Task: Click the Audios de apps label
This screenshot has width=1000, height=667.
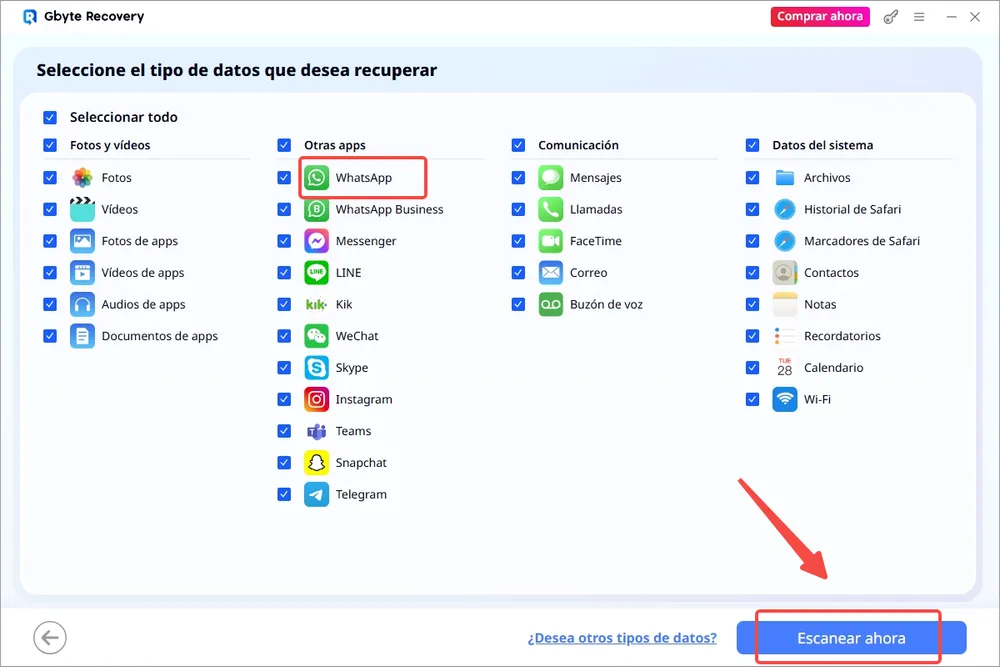Action: tap(143, 304)
